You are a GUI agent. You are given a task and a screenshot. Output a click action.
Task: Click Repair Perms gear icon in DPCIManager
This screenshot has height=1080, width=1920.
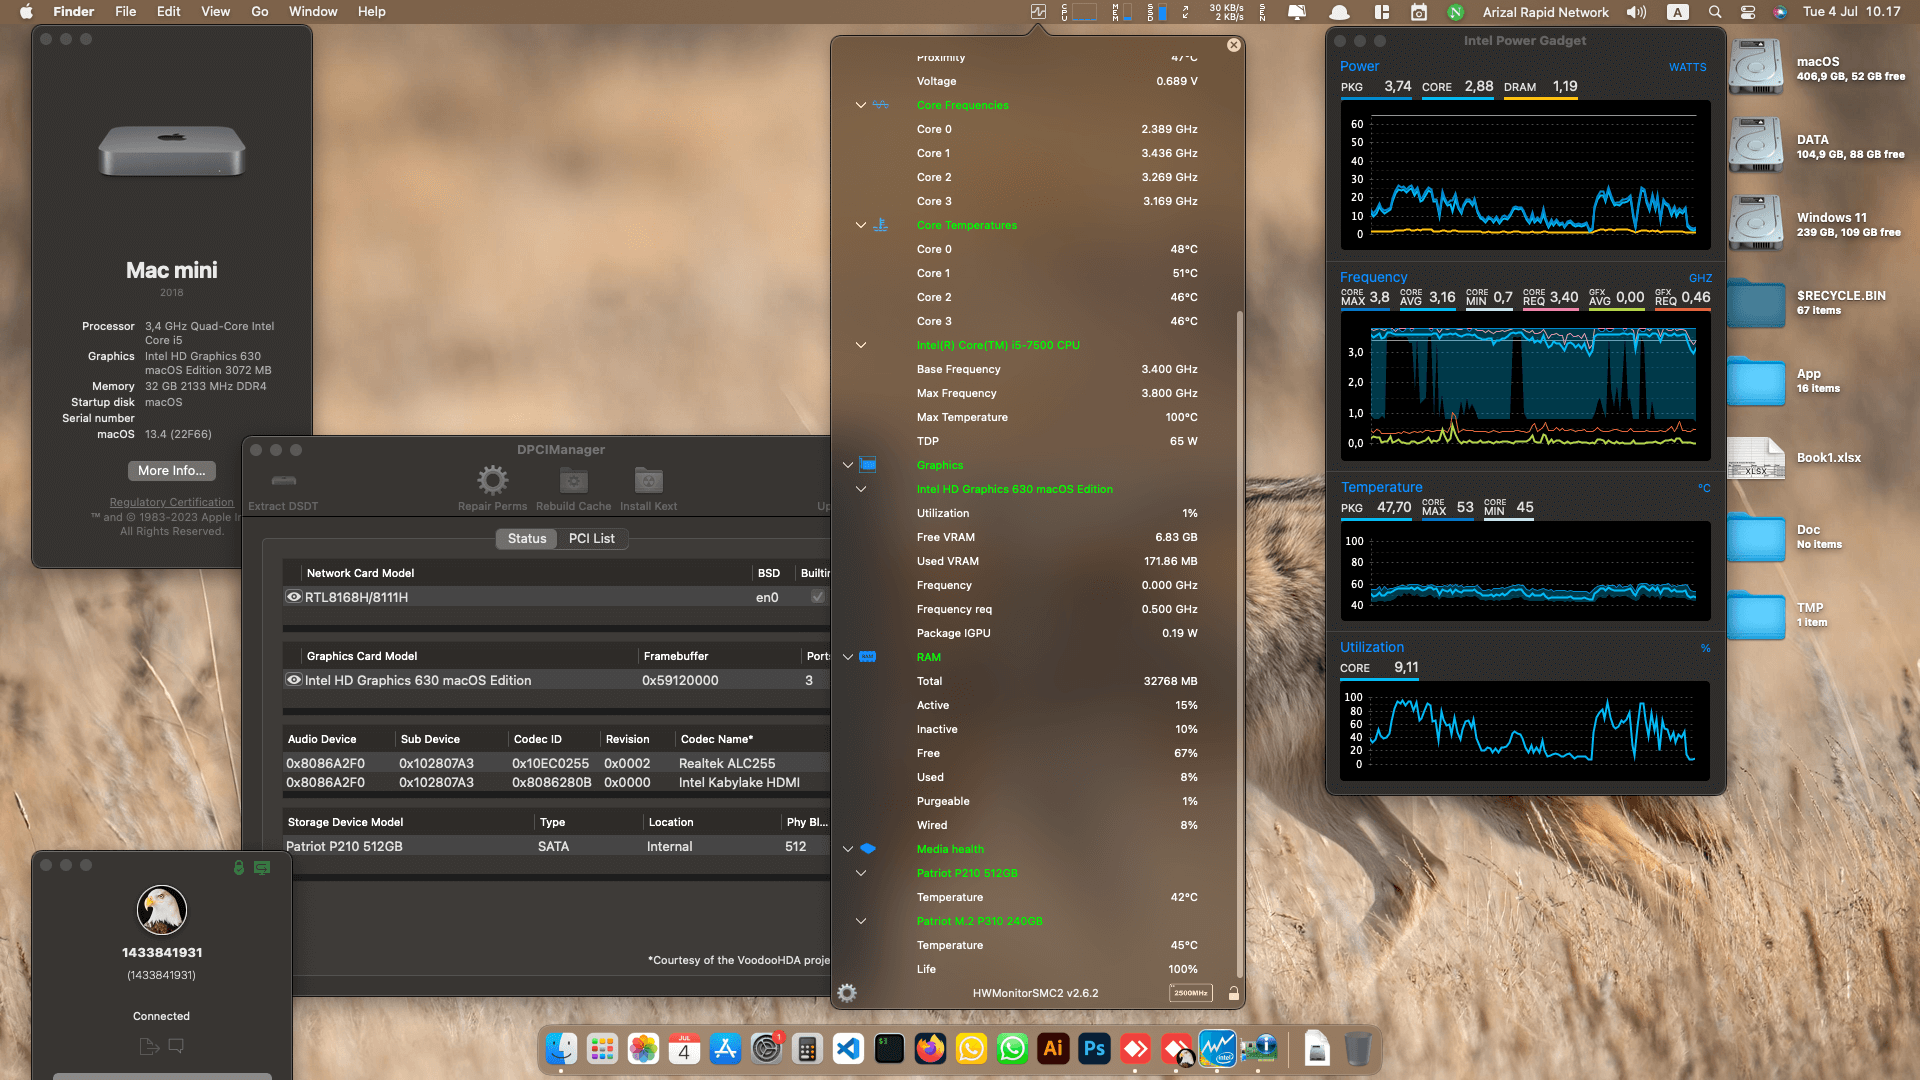[x=492, y=481]
